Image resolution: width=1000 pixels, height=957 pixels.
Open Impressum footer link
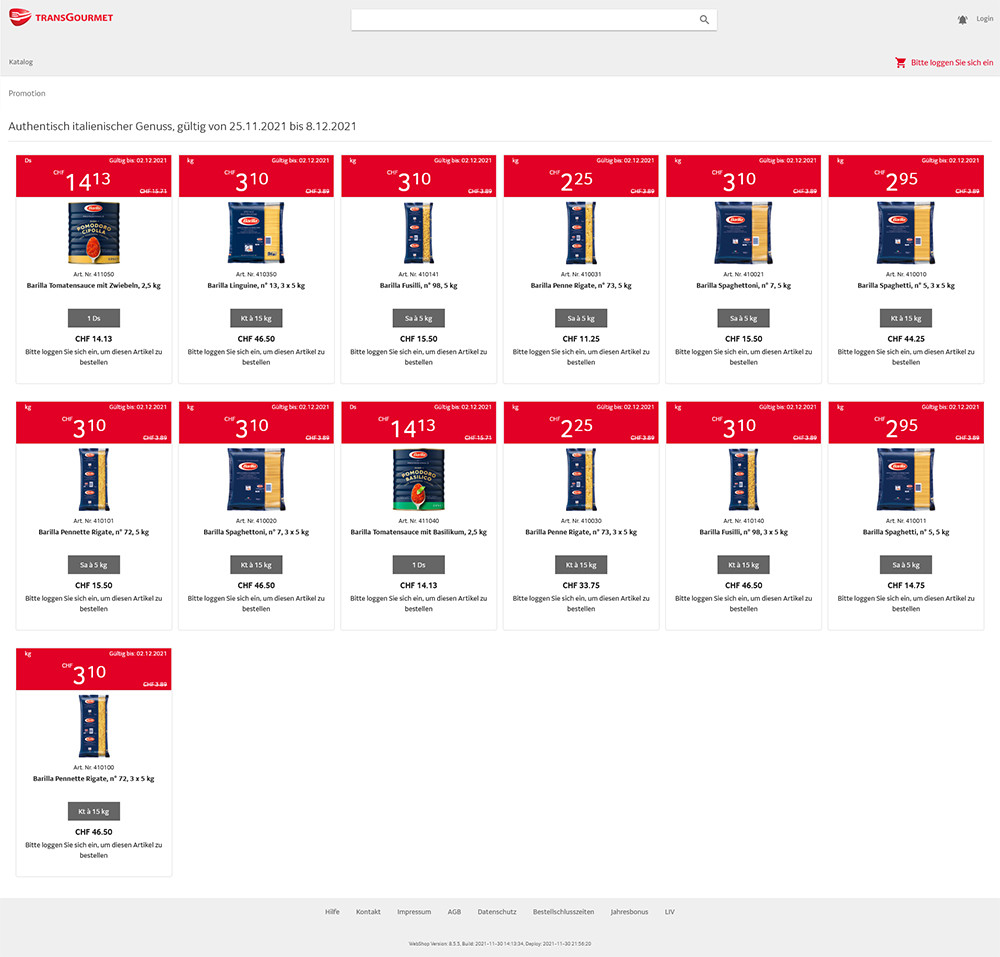[414, 912]
